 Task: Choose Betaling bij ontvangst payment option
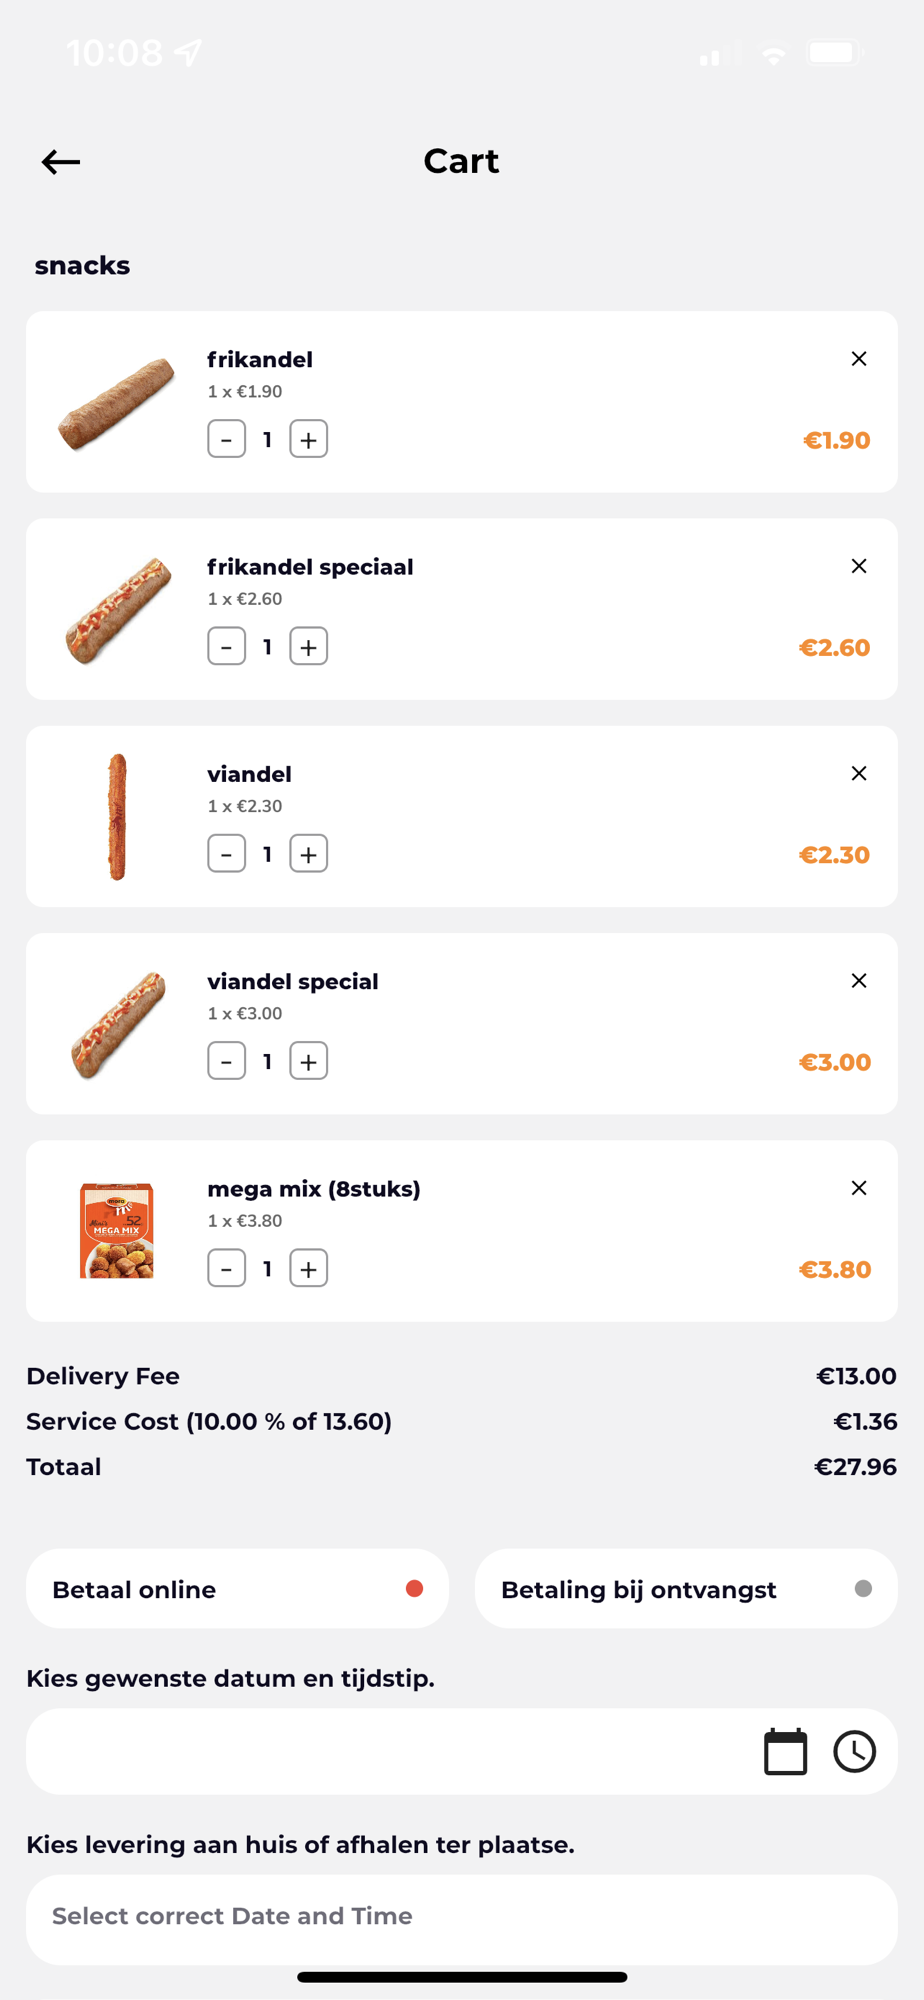click(686, 1589)
